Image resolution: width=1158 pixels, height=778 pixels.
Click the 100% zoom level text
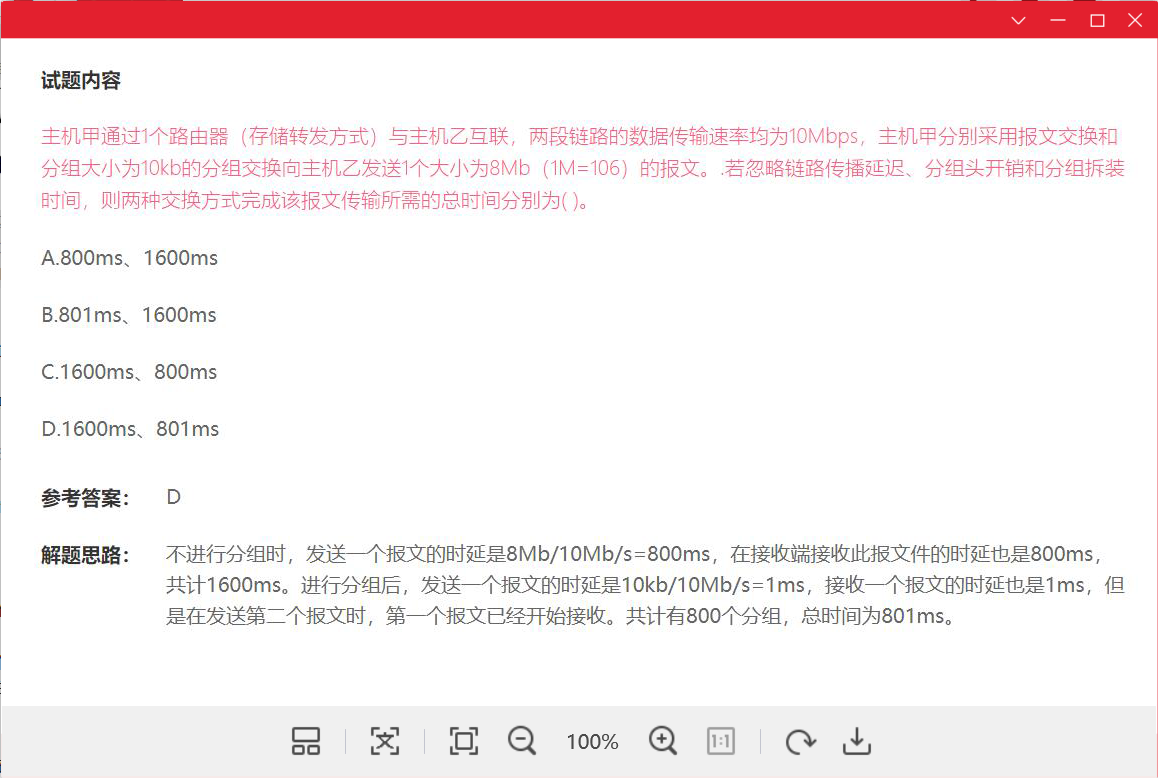592,742
